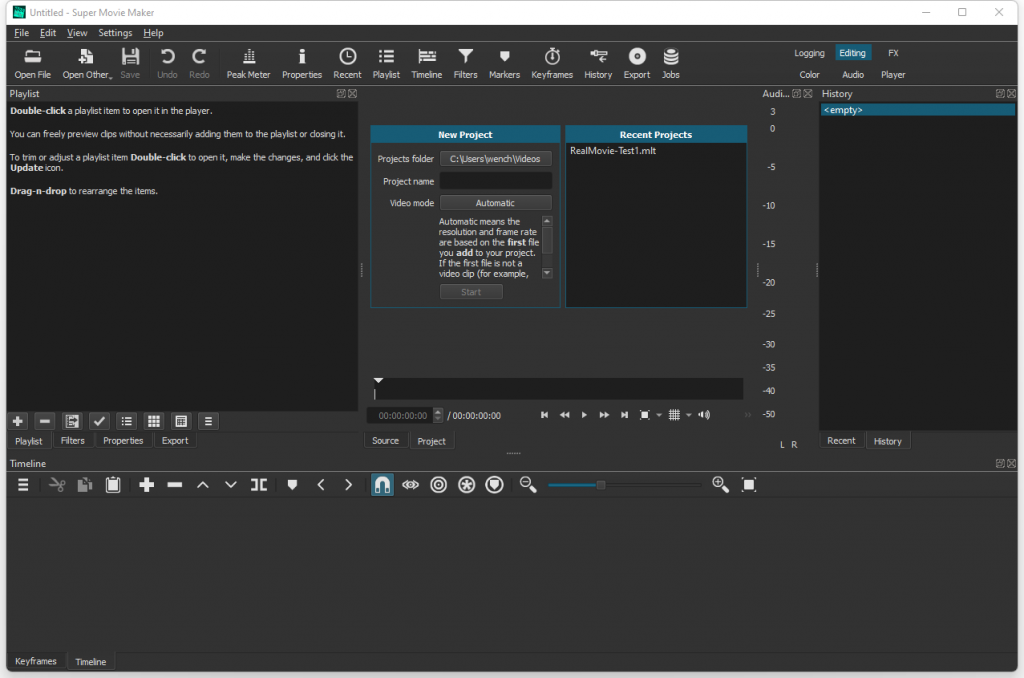Open the Settings menu
1024x678 pixels.
115,33
